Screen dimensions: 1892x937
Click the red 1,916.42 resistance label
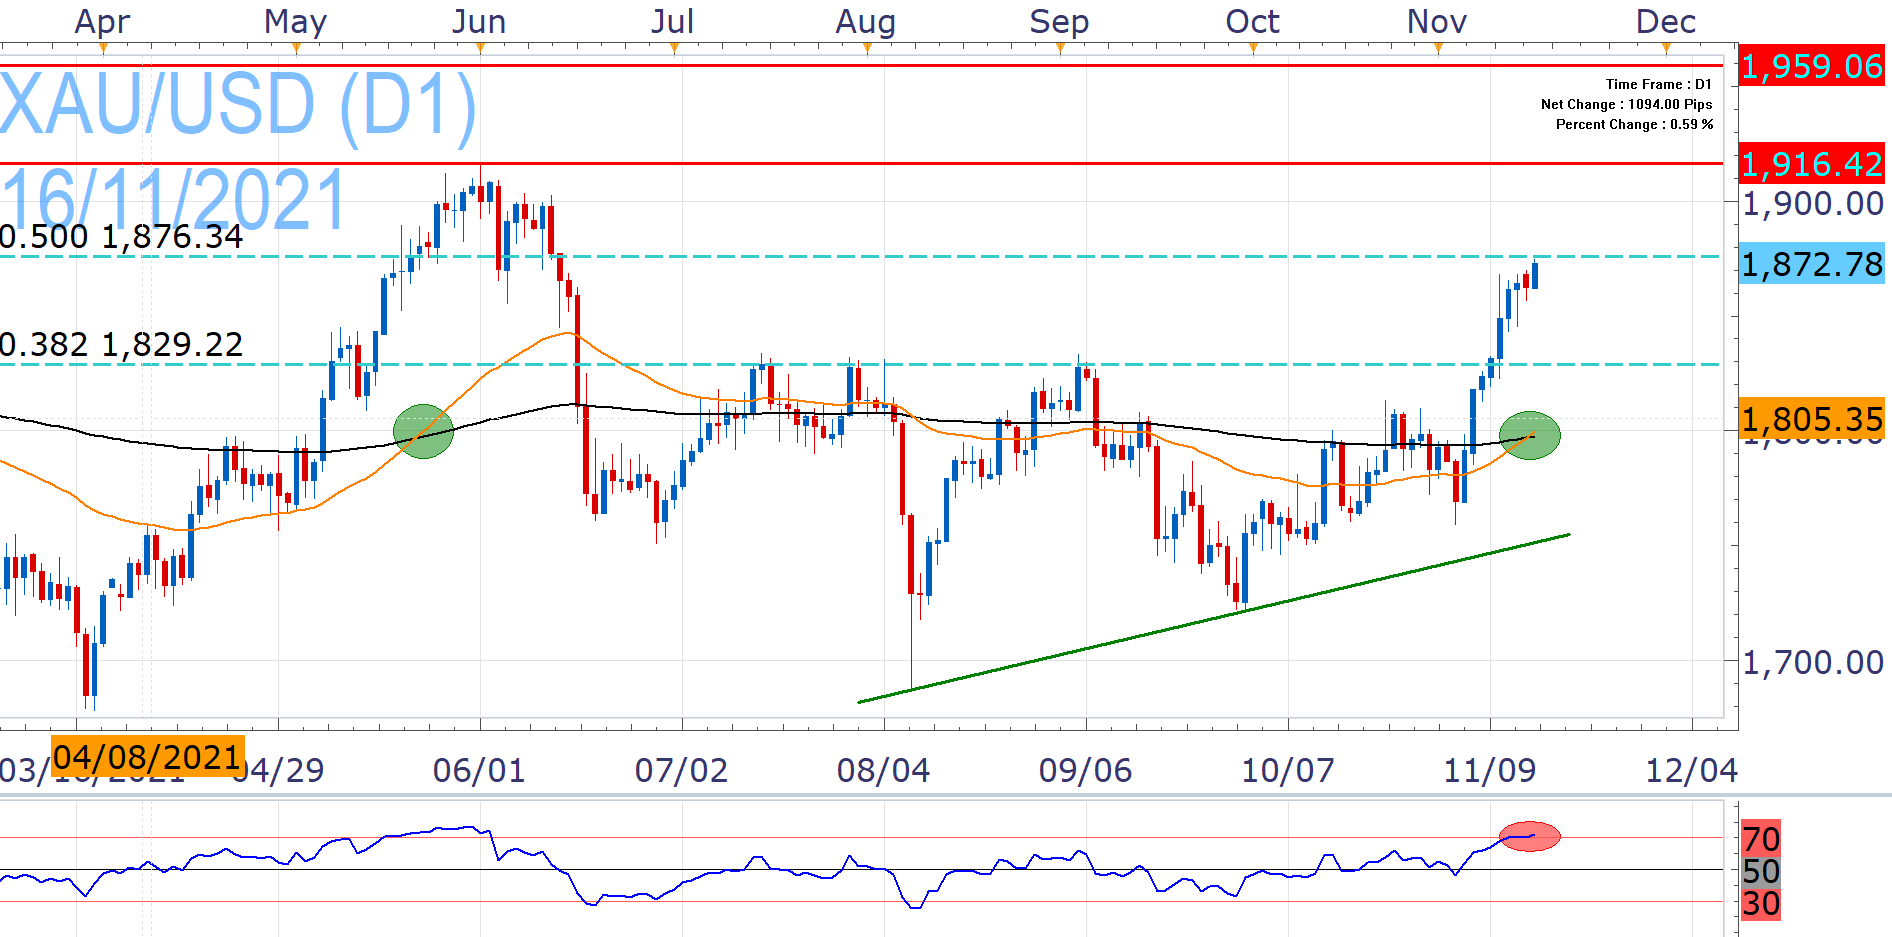point(1811,163)
